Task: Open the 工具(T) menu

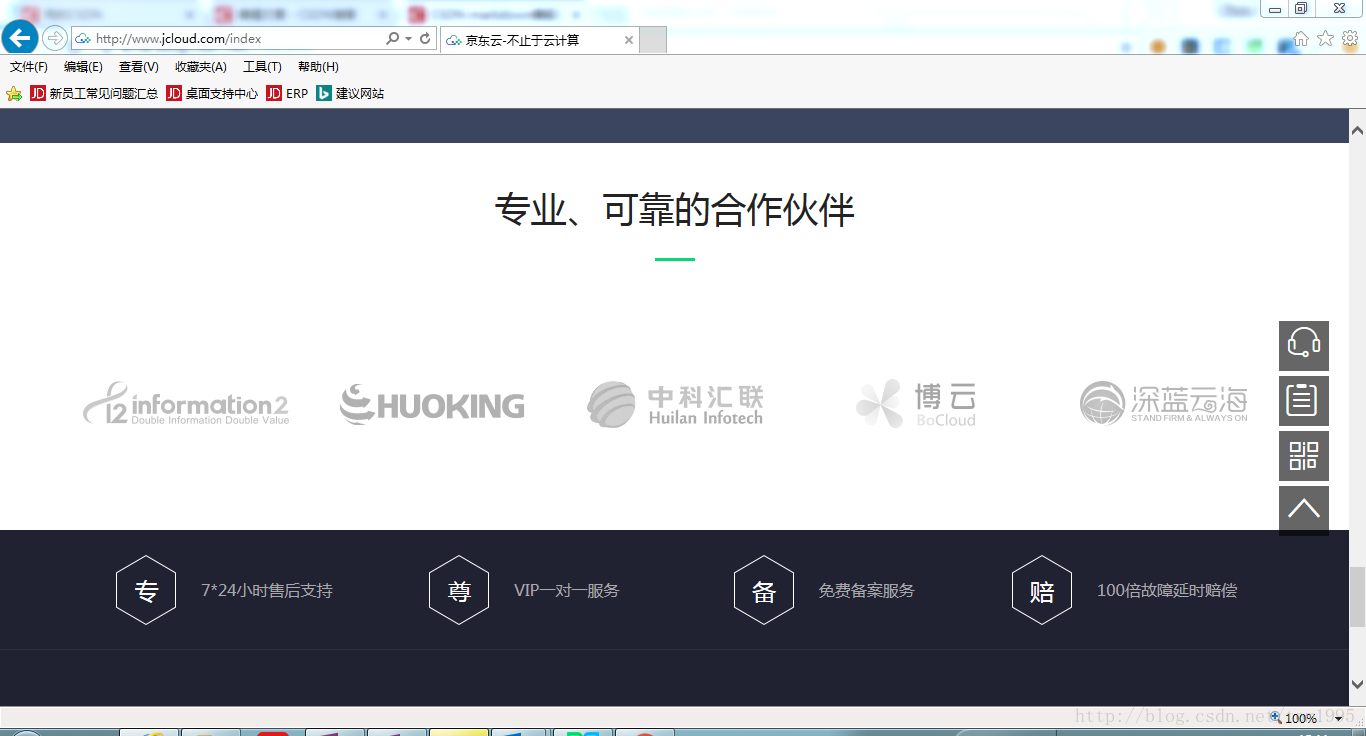Action: tap(262, 67)
